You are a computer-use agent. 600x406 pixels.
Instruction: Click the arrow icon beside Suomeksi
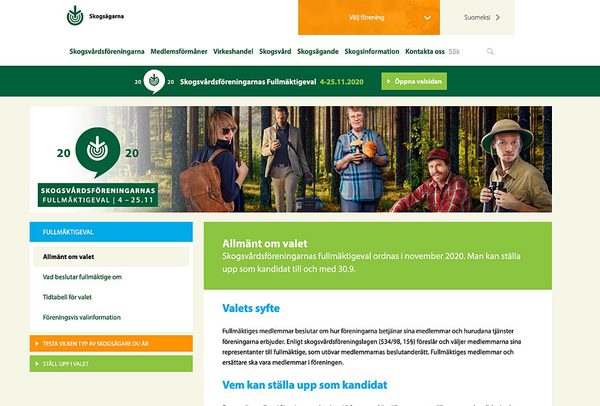(x=498, y=18)
